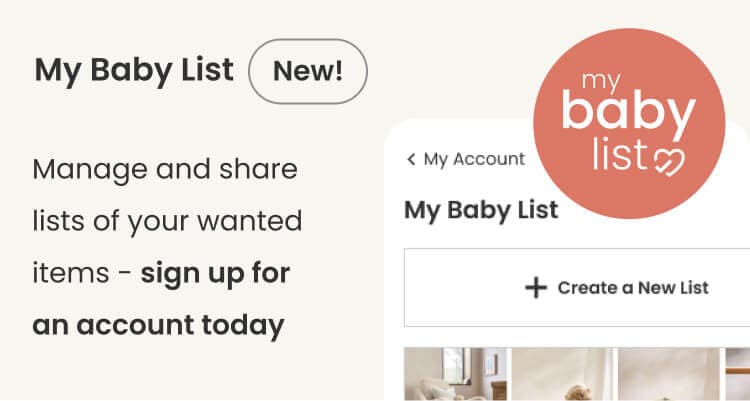Viewport: 750px width, 401px height.
Task: Click the 'Manage and share' text line
Action: tap(165, 169)
